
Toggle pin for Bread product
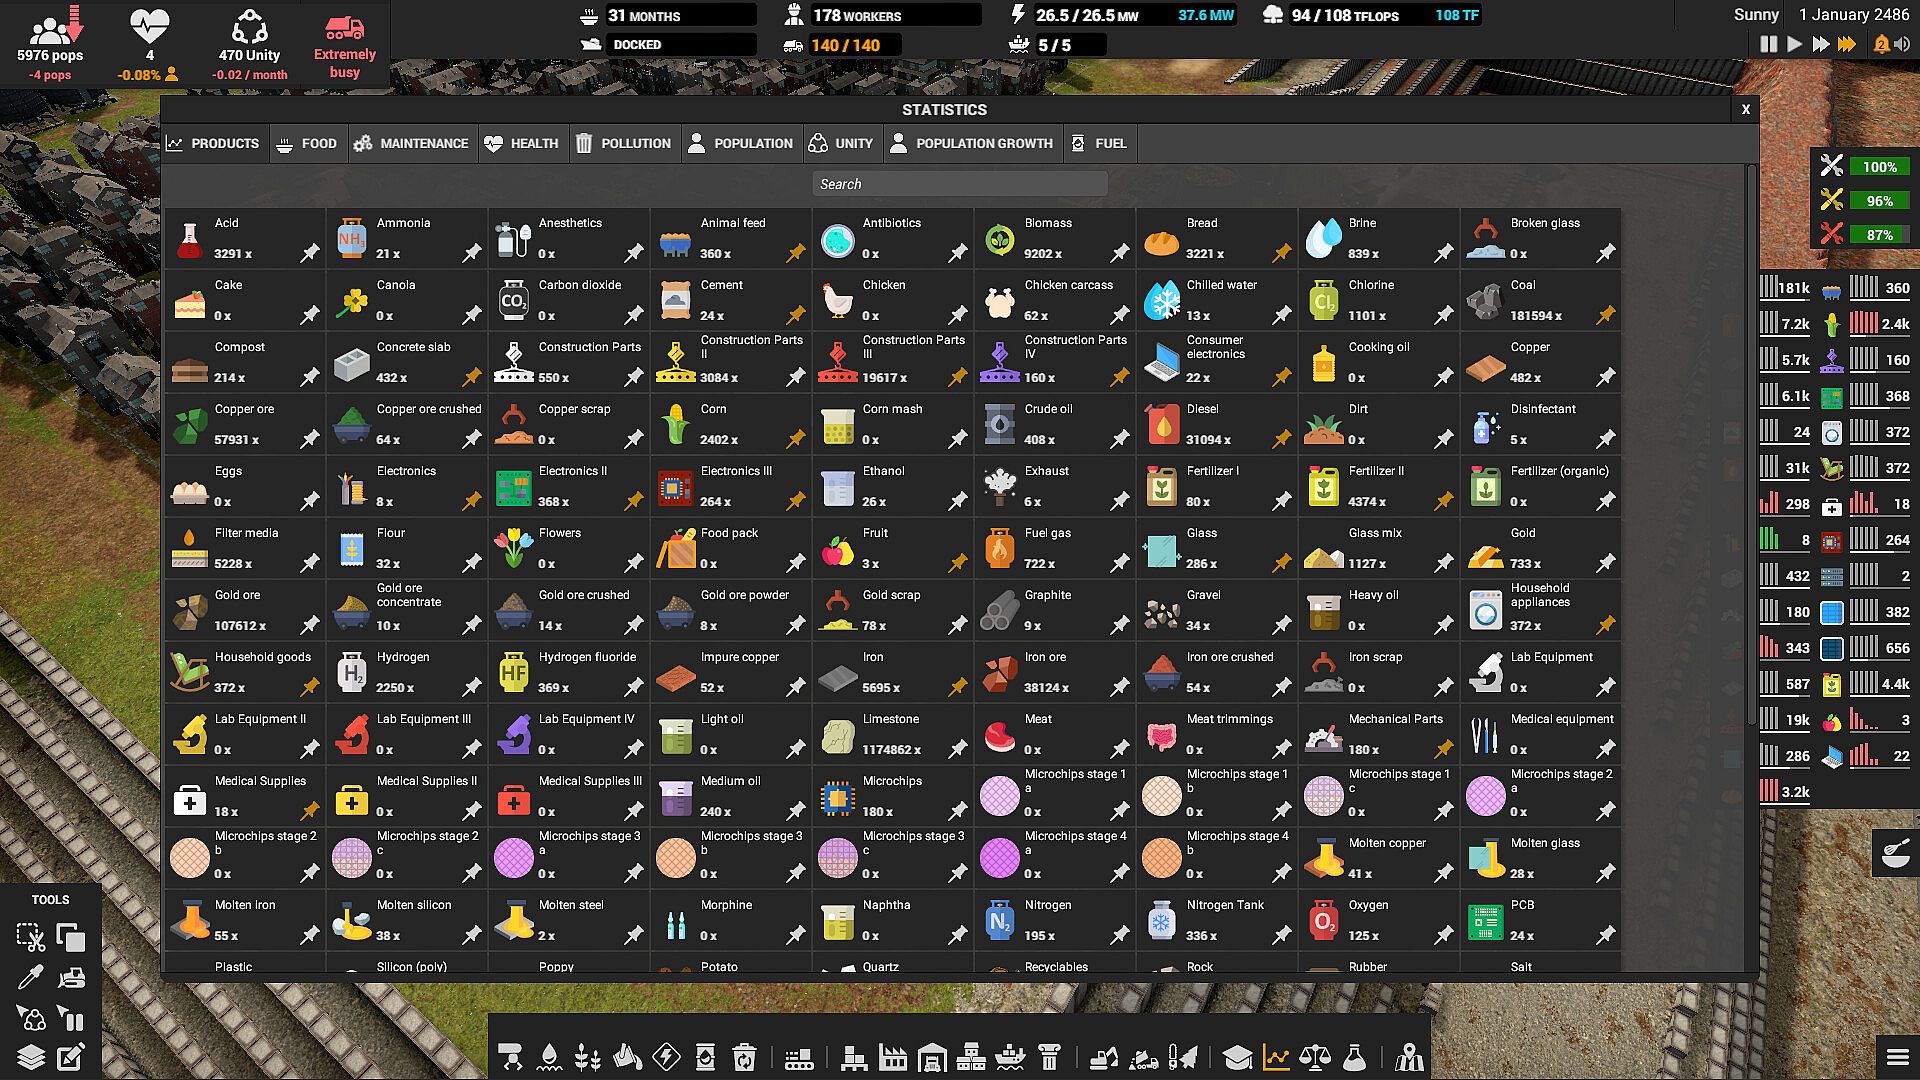[1281, 253]
